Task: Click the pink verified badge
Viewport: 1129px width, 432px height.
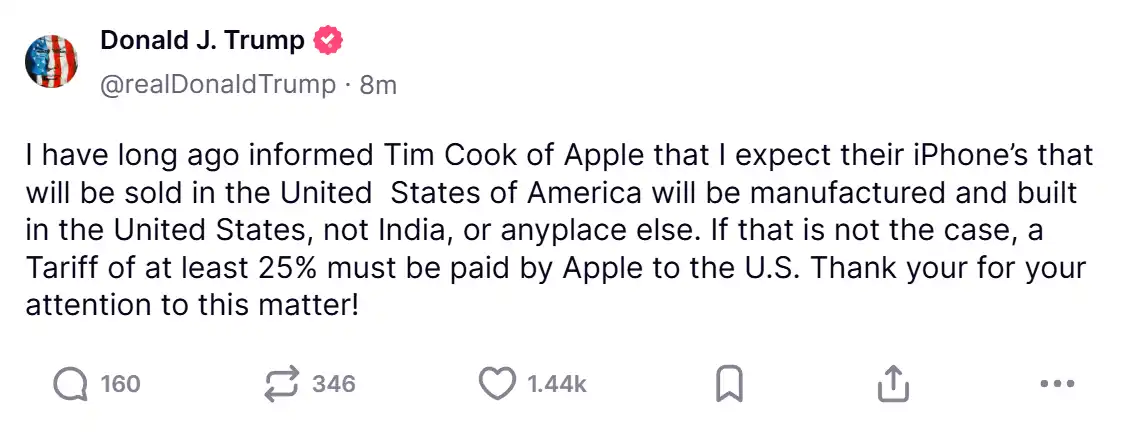Action: 329,41
